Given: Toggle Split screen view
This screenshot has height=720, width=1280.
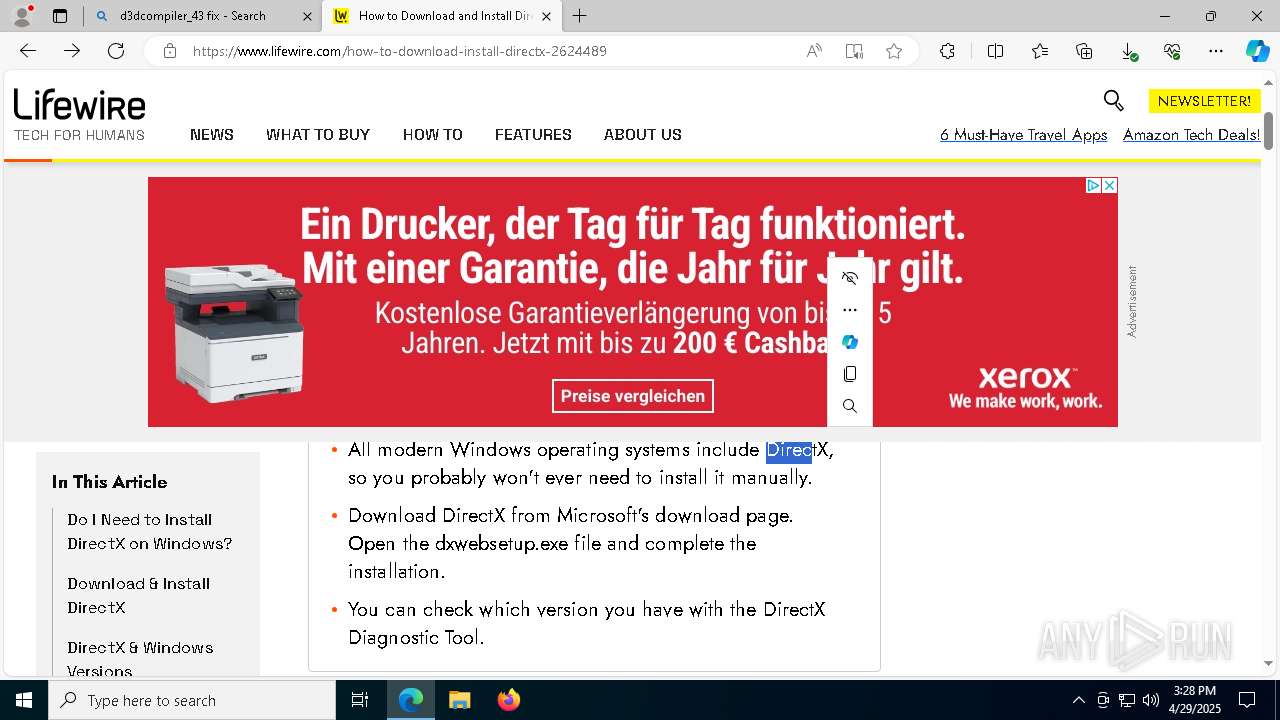Looking at the screenshot, I should [995, 51].
